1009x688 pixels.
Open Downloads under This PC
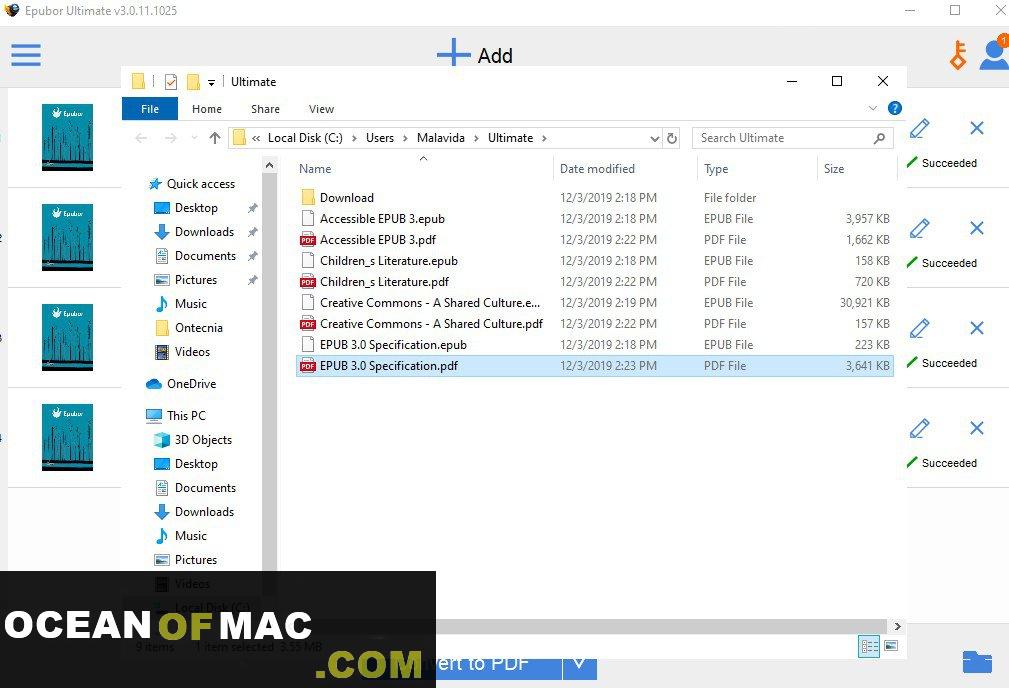click(194, 512)
